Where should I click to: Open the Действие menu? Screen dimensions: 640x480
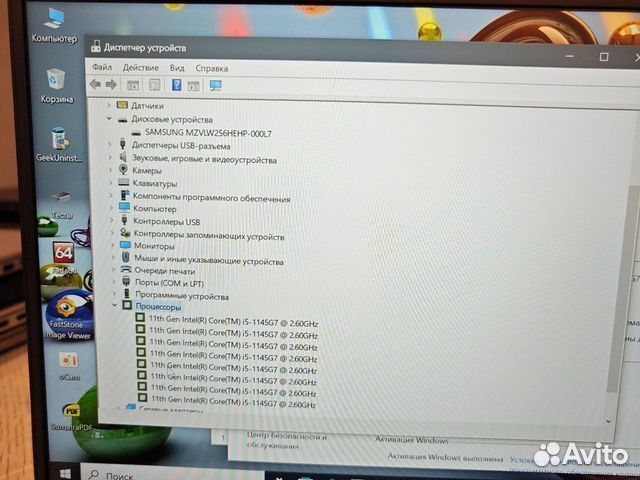coord(140,68)
